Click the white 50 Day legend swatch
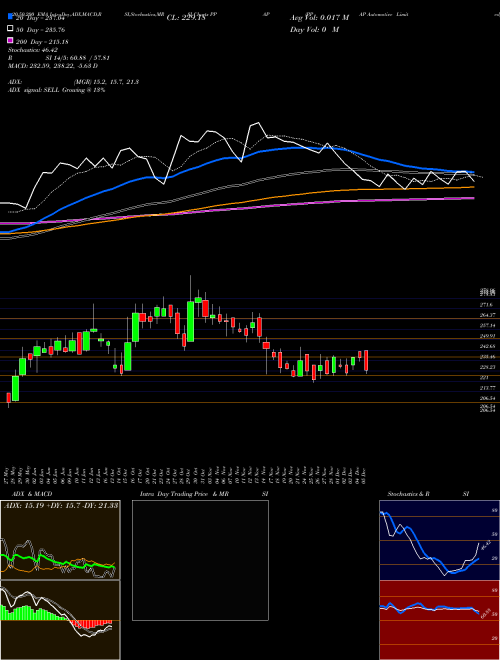500x660 pixels. pos(10,29)
